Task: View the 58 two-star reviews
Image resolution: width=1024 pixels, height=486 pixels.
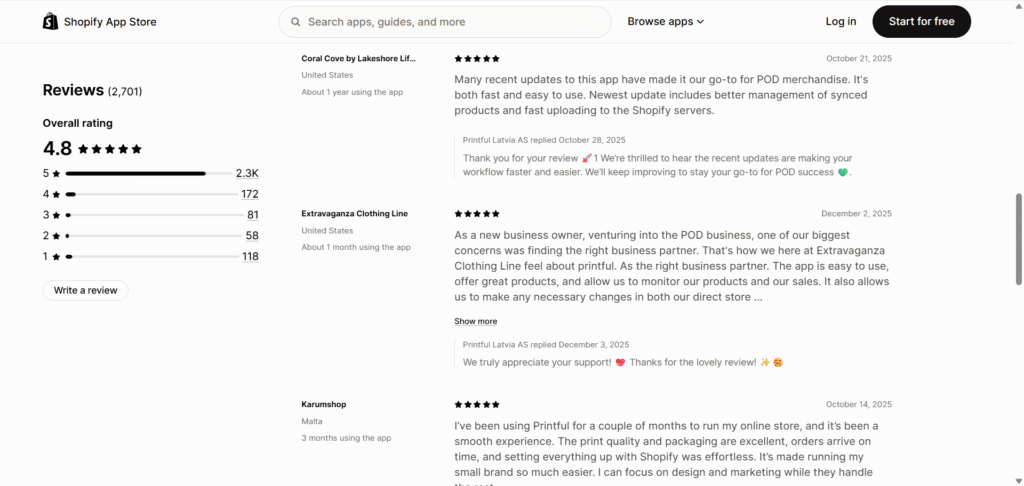Action: [252, 236]
